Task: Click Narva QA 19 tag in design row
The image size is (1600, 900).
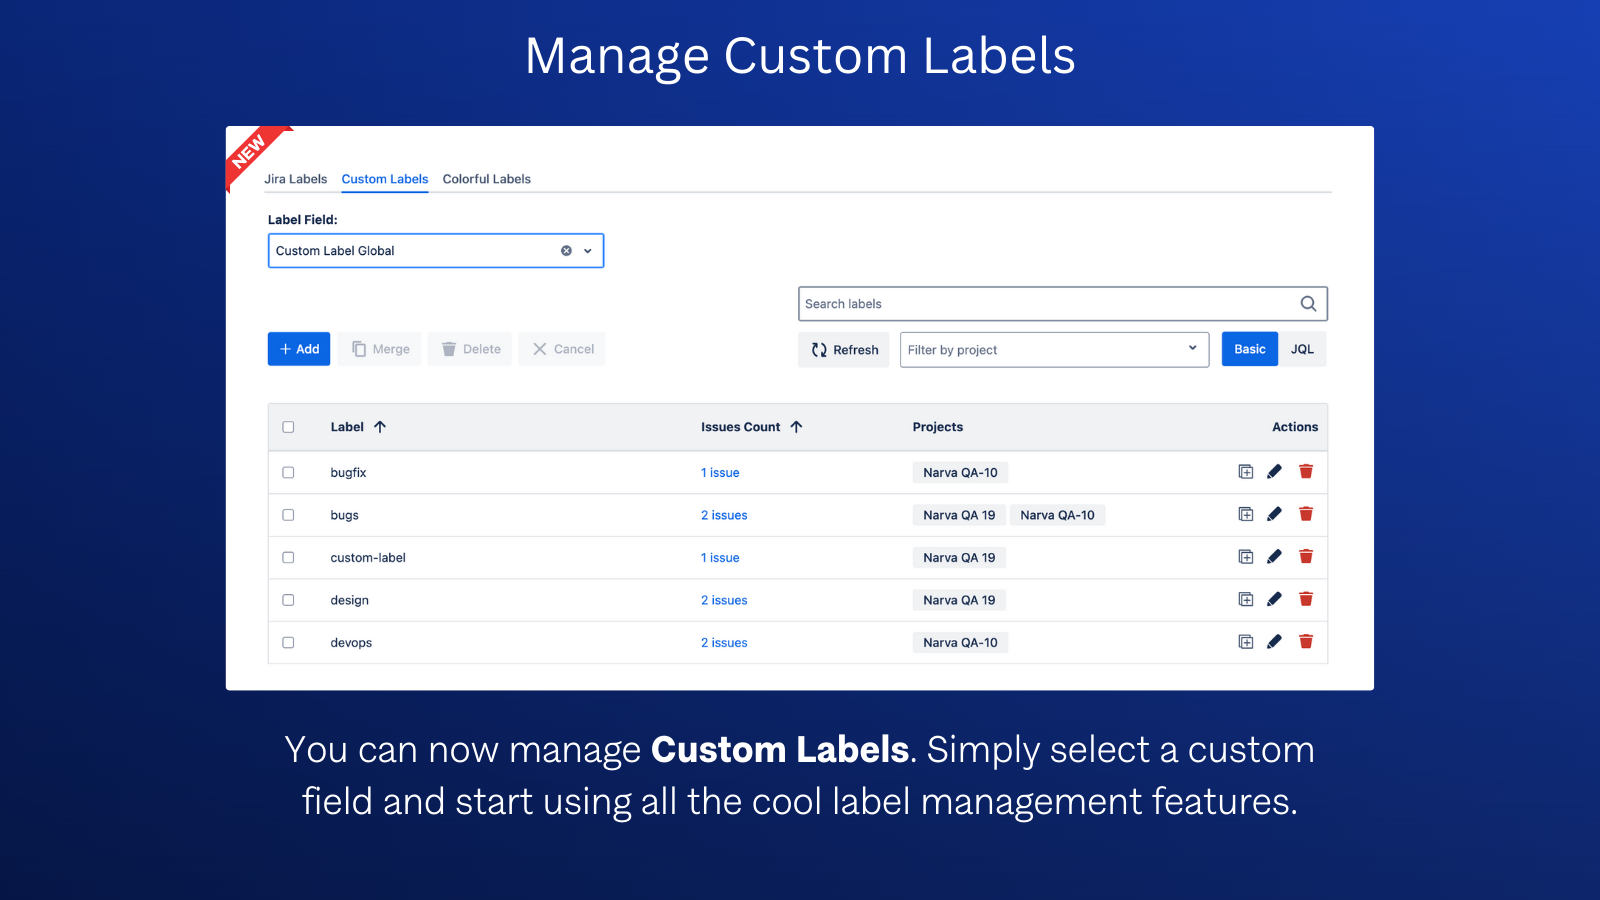Action: coord(959,600)
